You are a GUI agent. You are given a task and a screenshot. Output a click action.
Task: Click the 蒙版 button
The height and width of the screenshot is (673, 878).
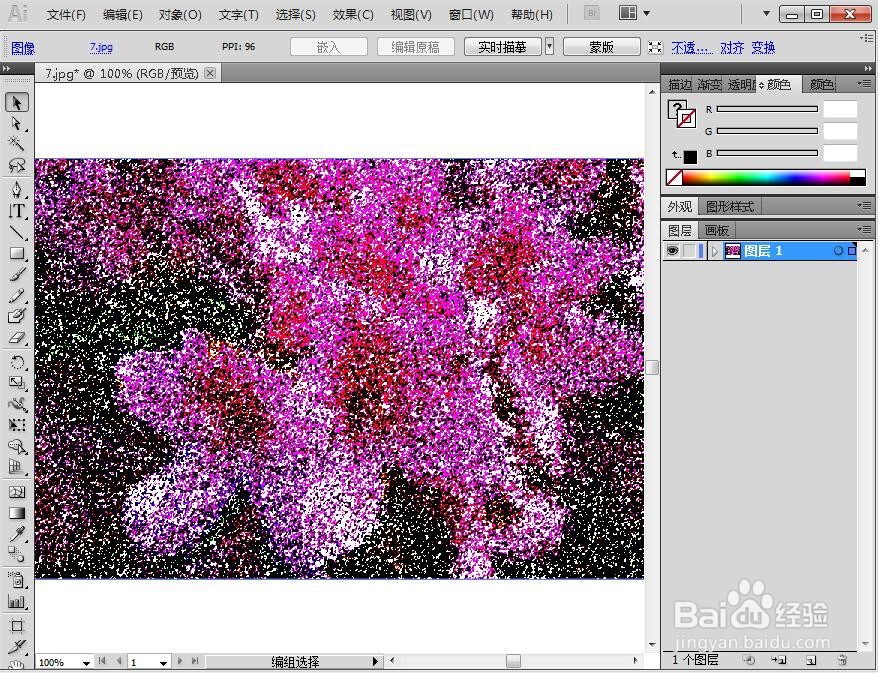coord(601,46)
